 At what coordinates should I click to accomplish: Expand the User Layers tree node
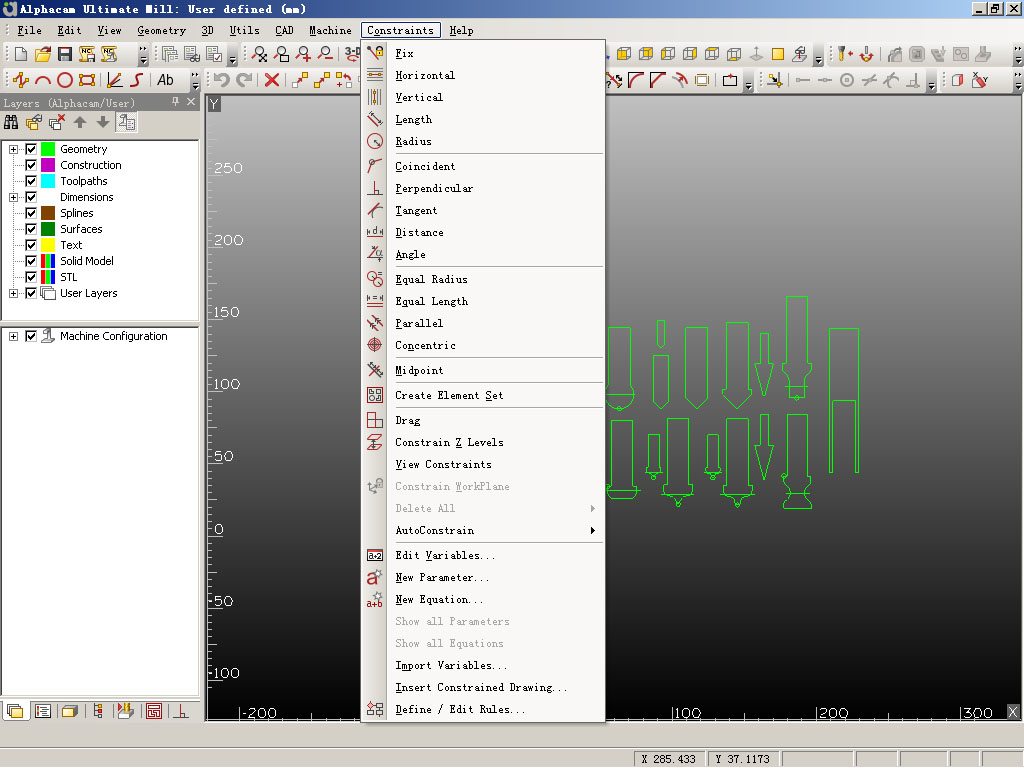click(13, 293)
